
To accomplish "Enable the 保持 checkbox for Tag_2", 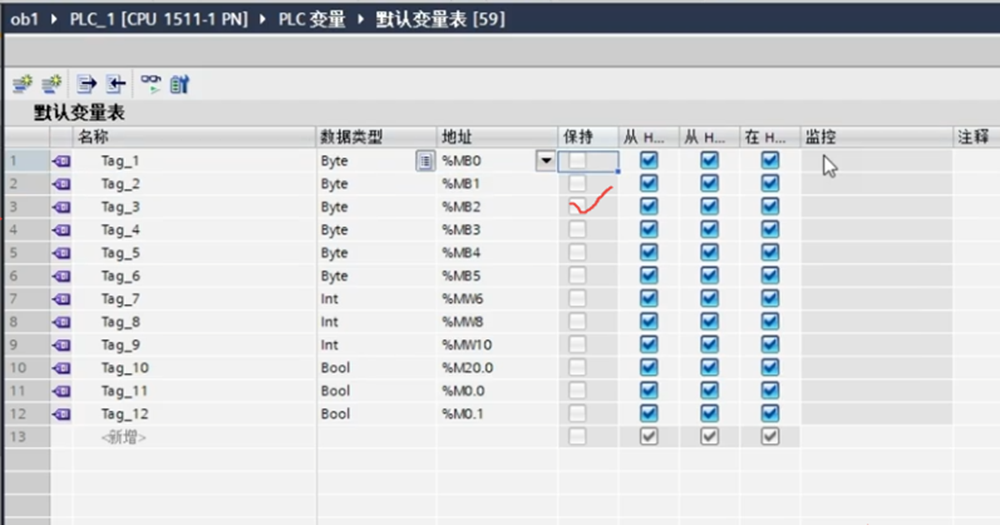I will [578, 184].
